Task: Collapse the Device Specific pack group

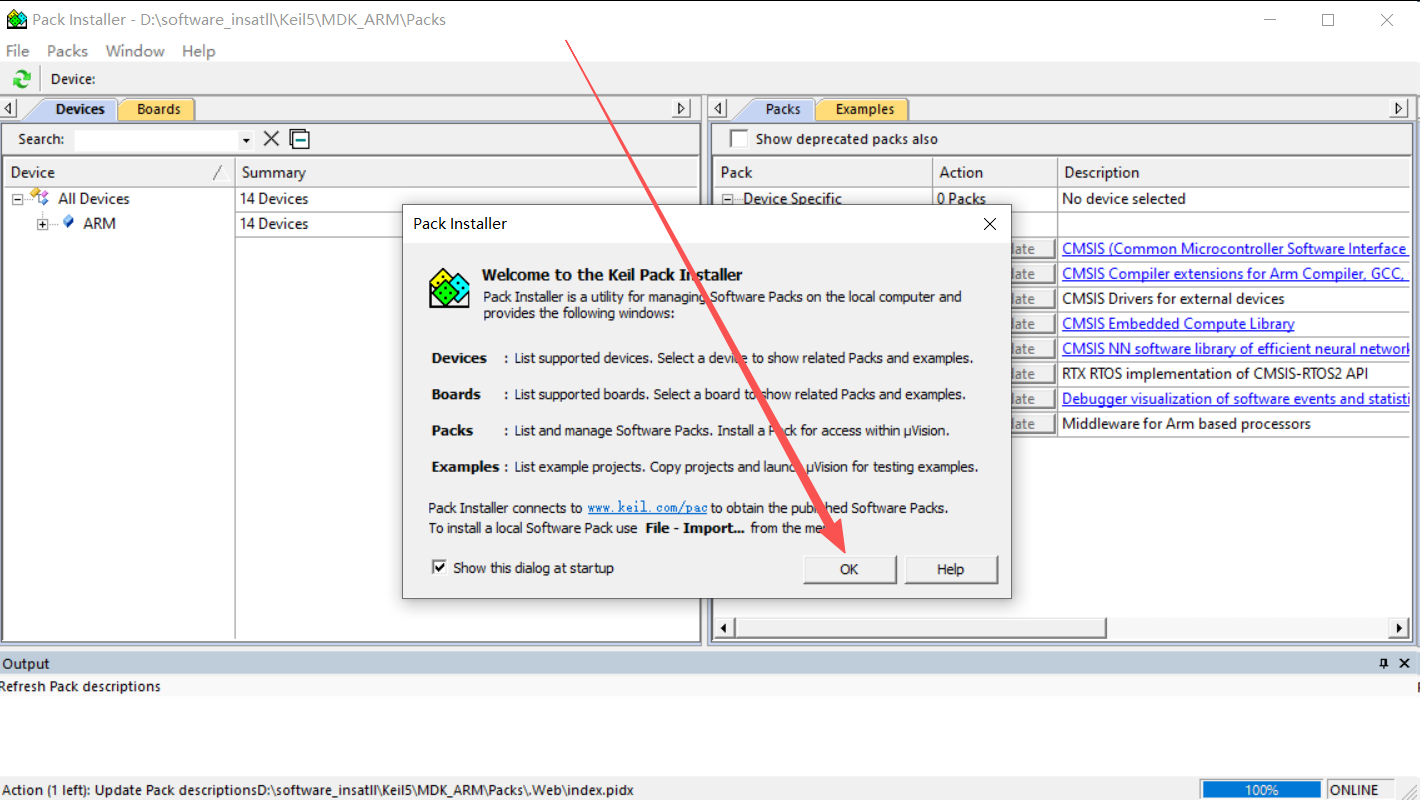Action: [728, 199]
